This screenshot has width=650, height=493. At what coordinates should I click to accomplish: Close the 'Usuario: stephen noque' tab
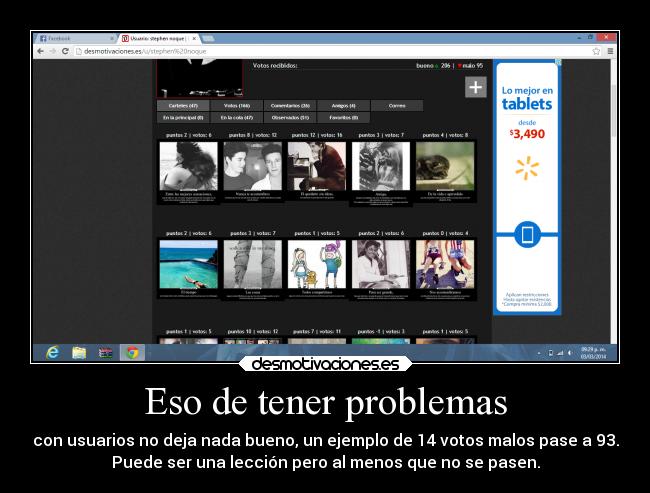pyautogui.click(x=194, y=38)
